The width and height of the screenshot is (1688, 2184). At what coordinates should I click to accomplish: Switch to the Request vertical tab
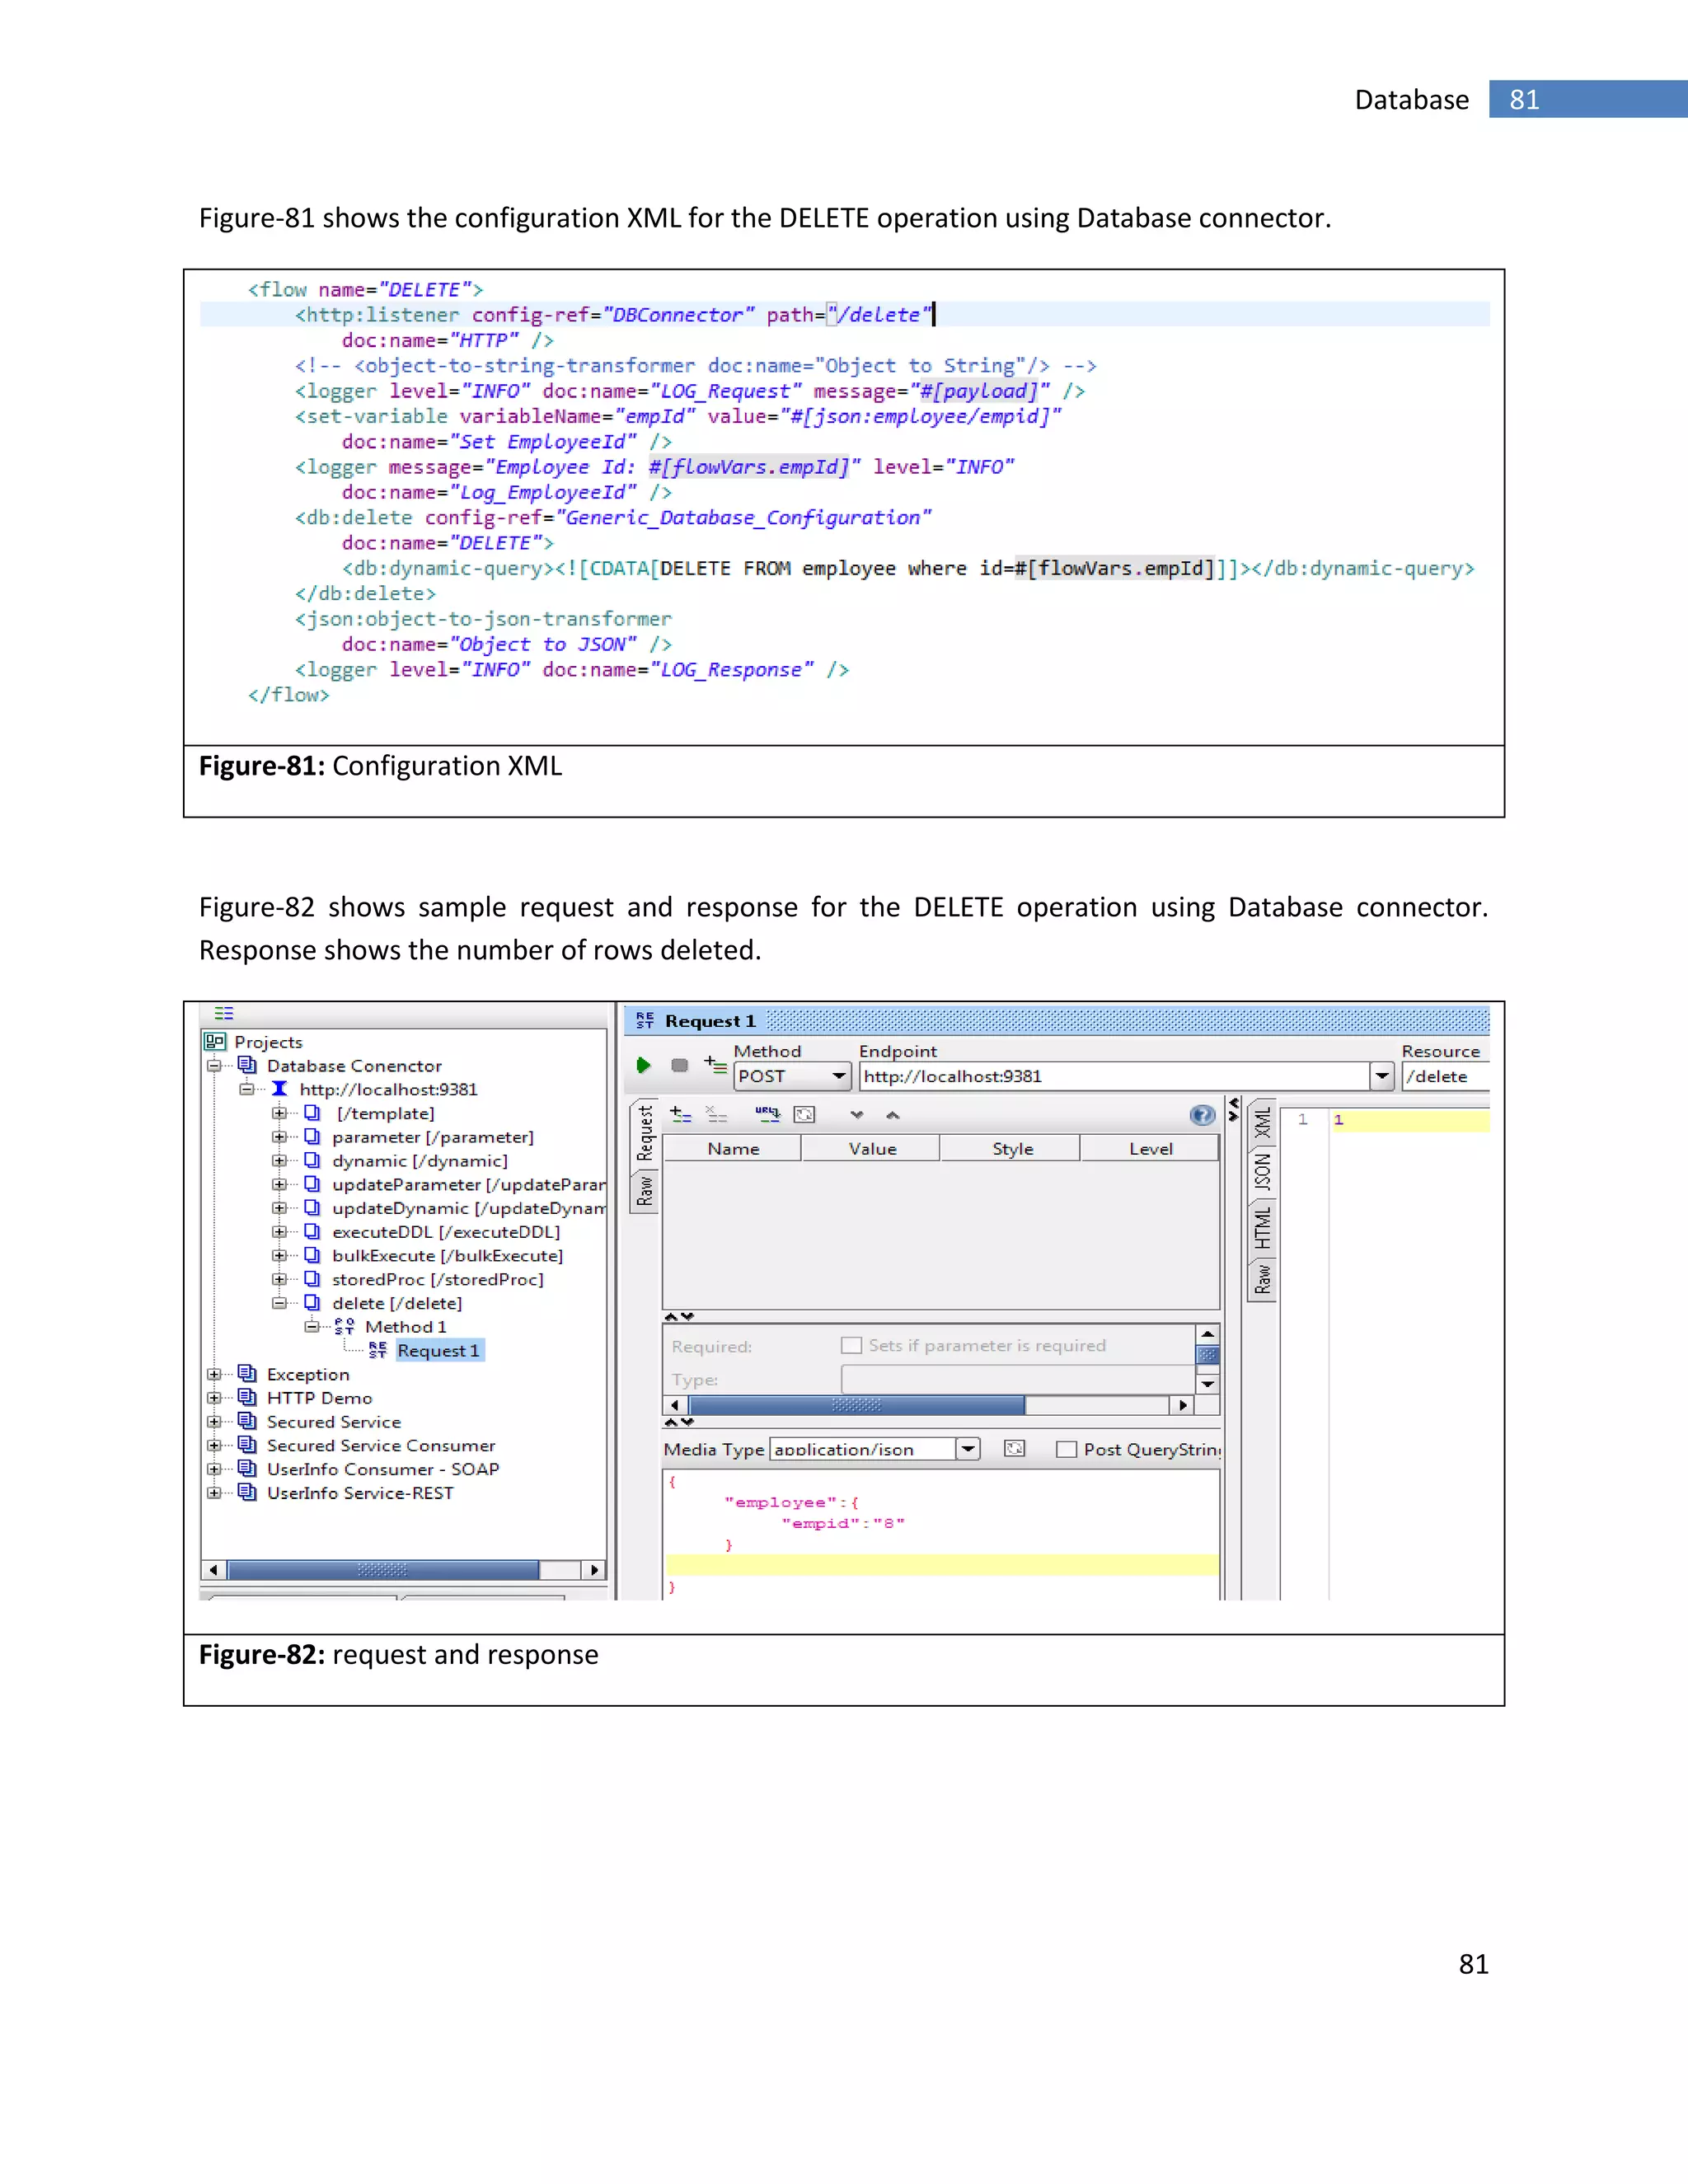pos(645,1133)
